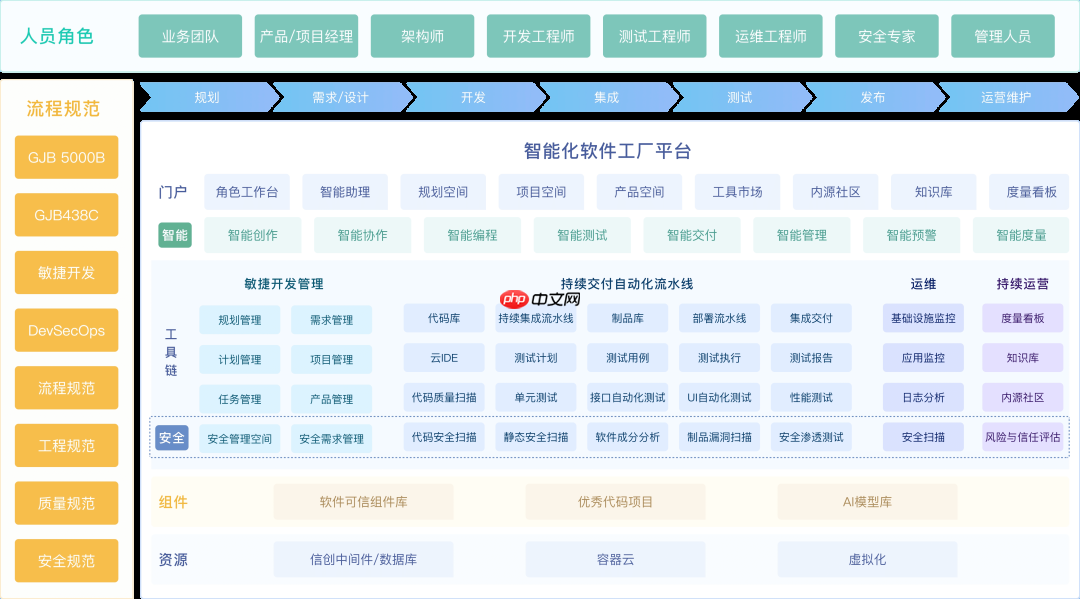
Task: Select 安全渗透测试 in the security row
Action: (813, 436)
